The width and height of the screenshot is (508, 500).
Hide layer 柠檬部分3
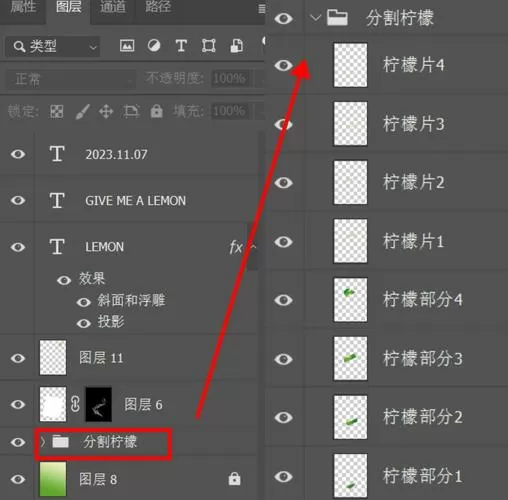284,359
